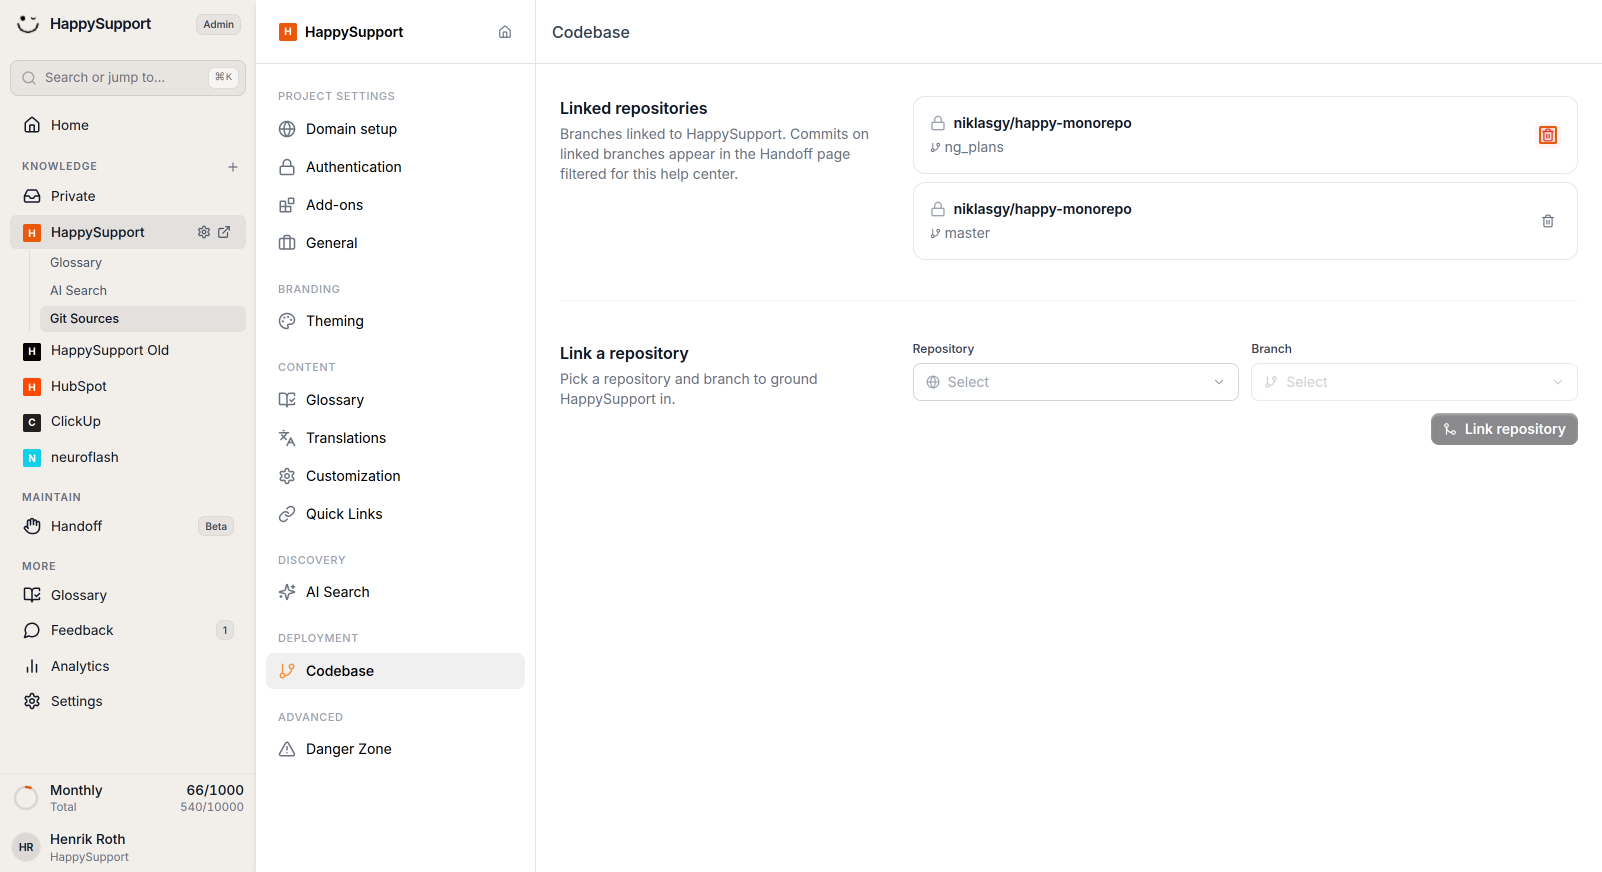Click the neuroflash cyan badge icon
This screenshot has height=872, width=1602.
click(32, 458)
